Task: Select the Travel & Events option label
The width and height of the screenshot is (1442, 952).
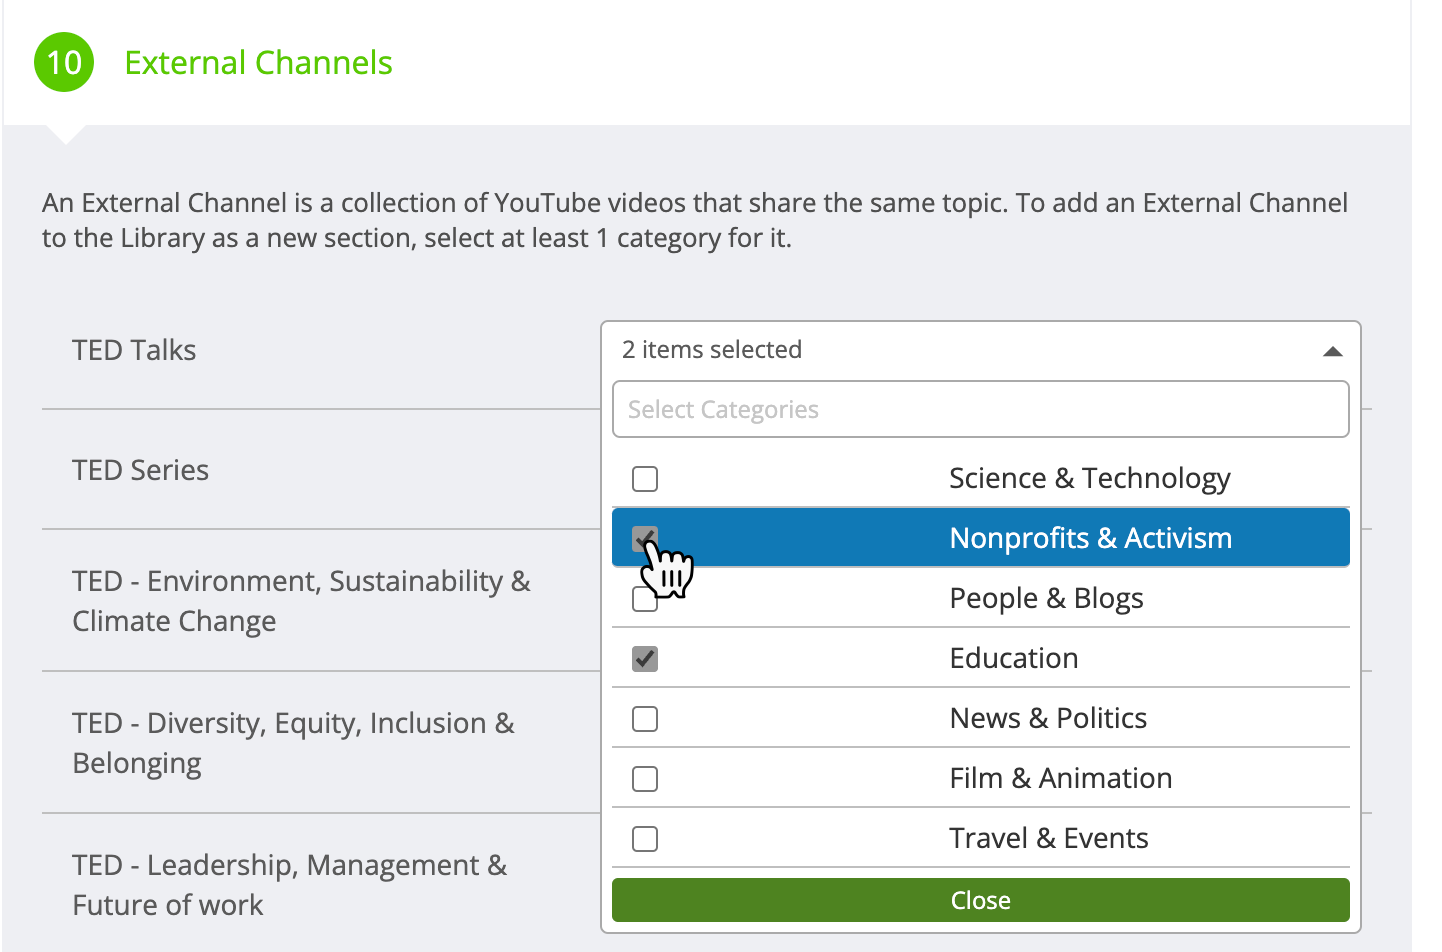Action: tap(1049, 838)
